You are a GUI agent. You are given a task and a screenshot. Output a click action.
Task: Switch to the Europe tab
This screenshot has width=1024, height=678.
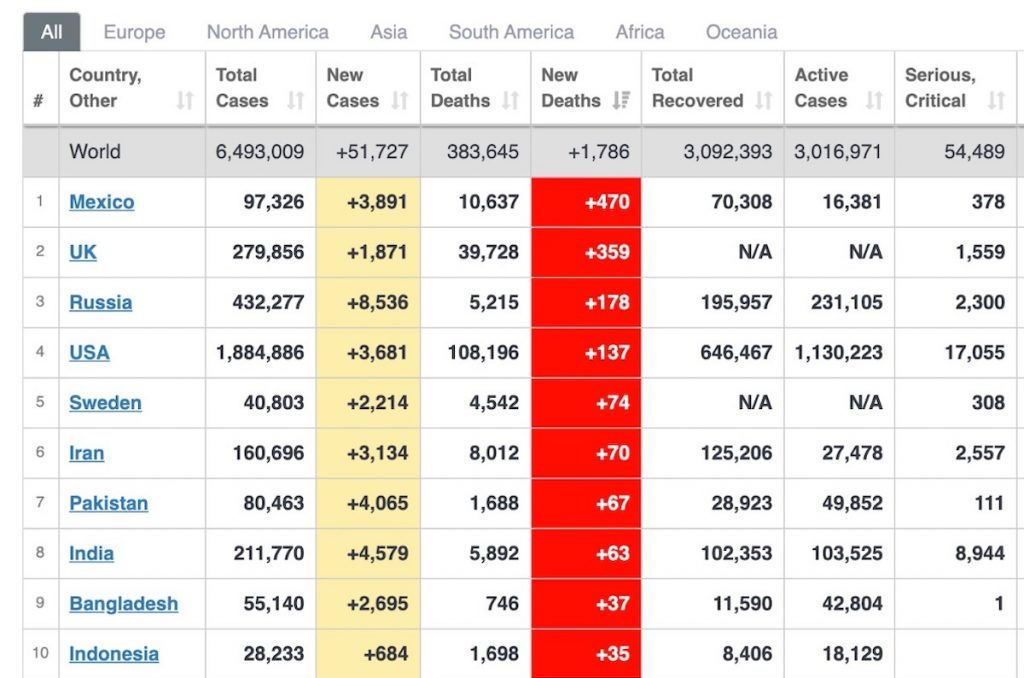(x=134, y=32)
